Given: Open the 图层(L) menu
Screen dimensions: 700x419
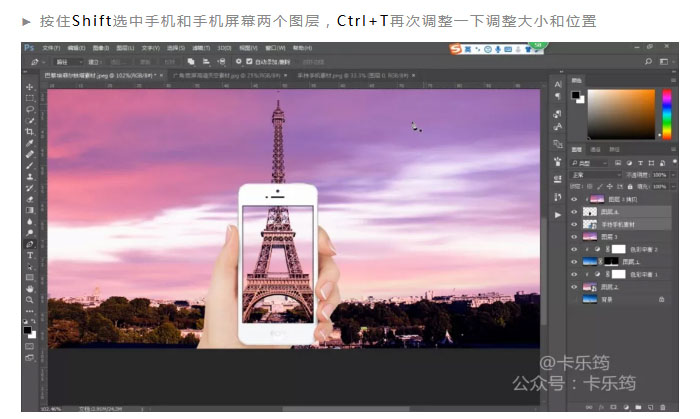Looking at the screenshot, I should 122,47.
